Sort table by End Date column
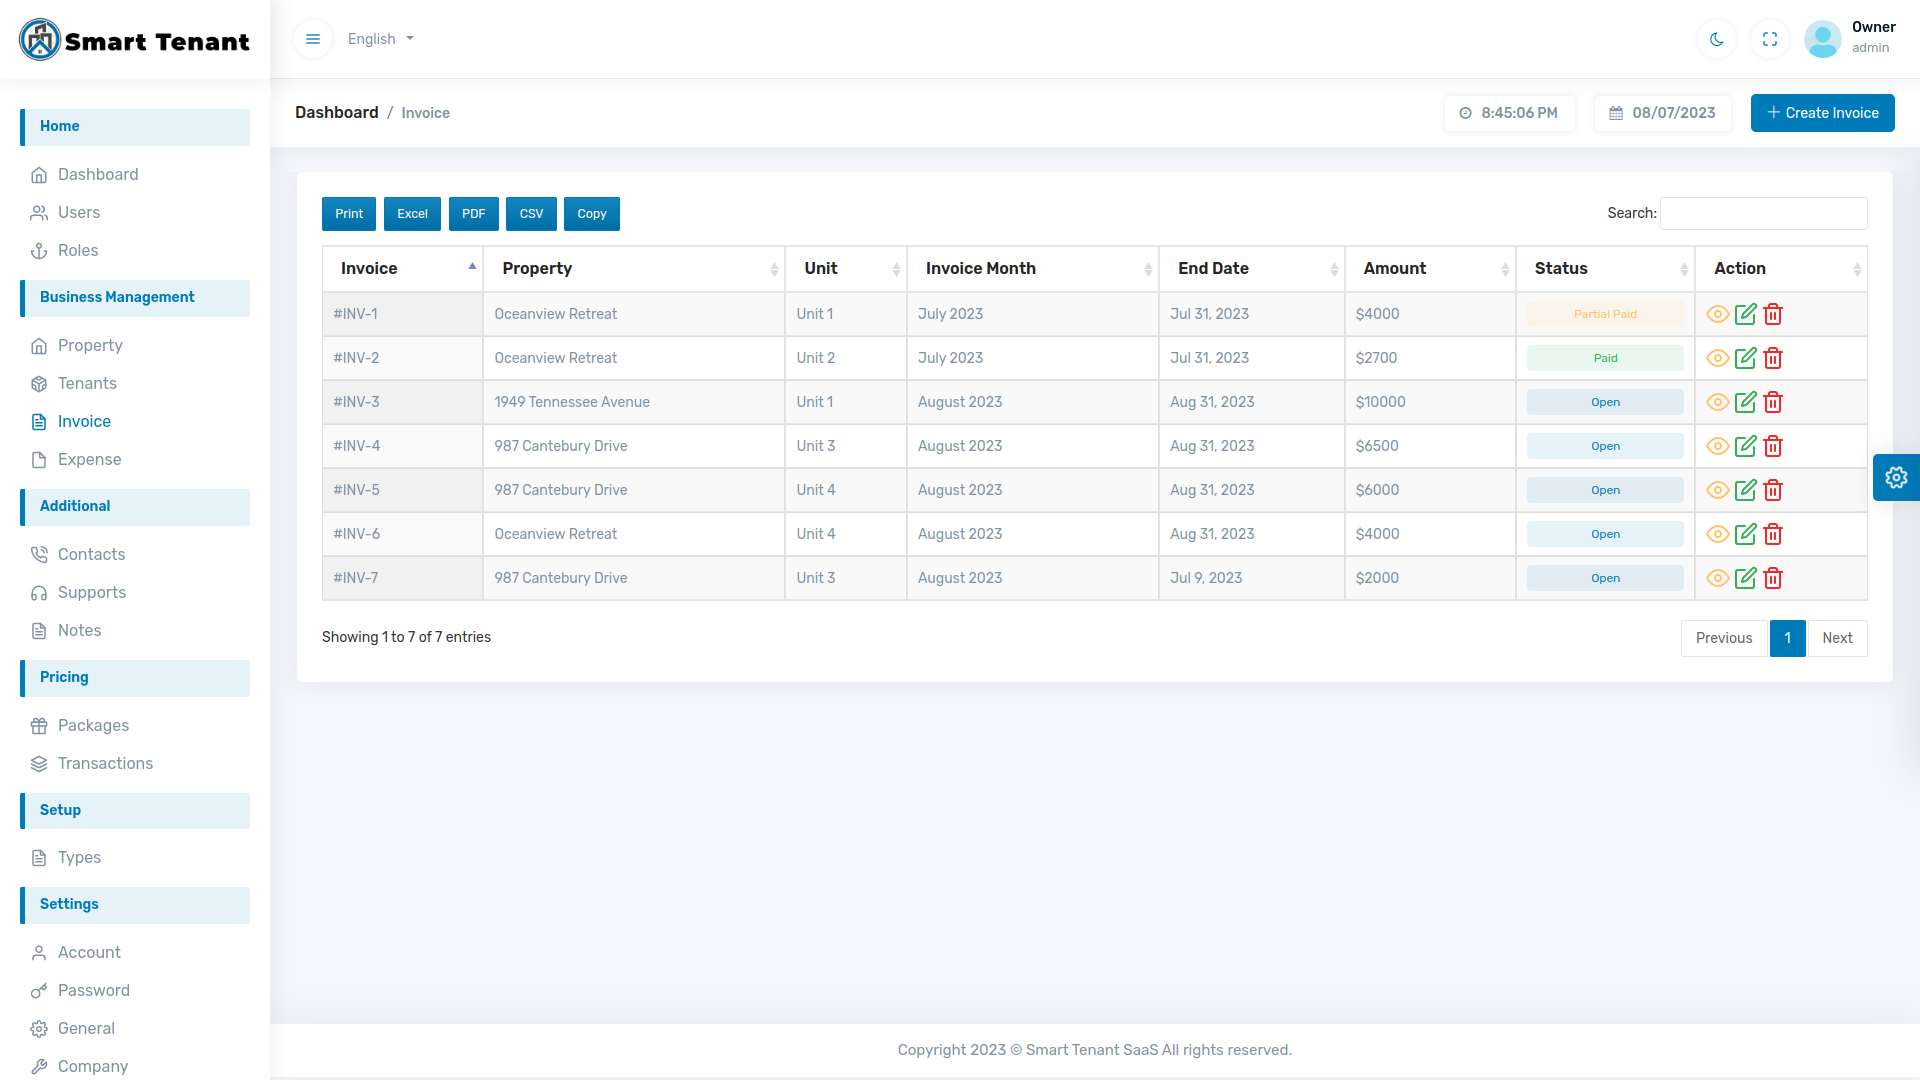Screen dimensions: 1920x1080 point(1252,268)
